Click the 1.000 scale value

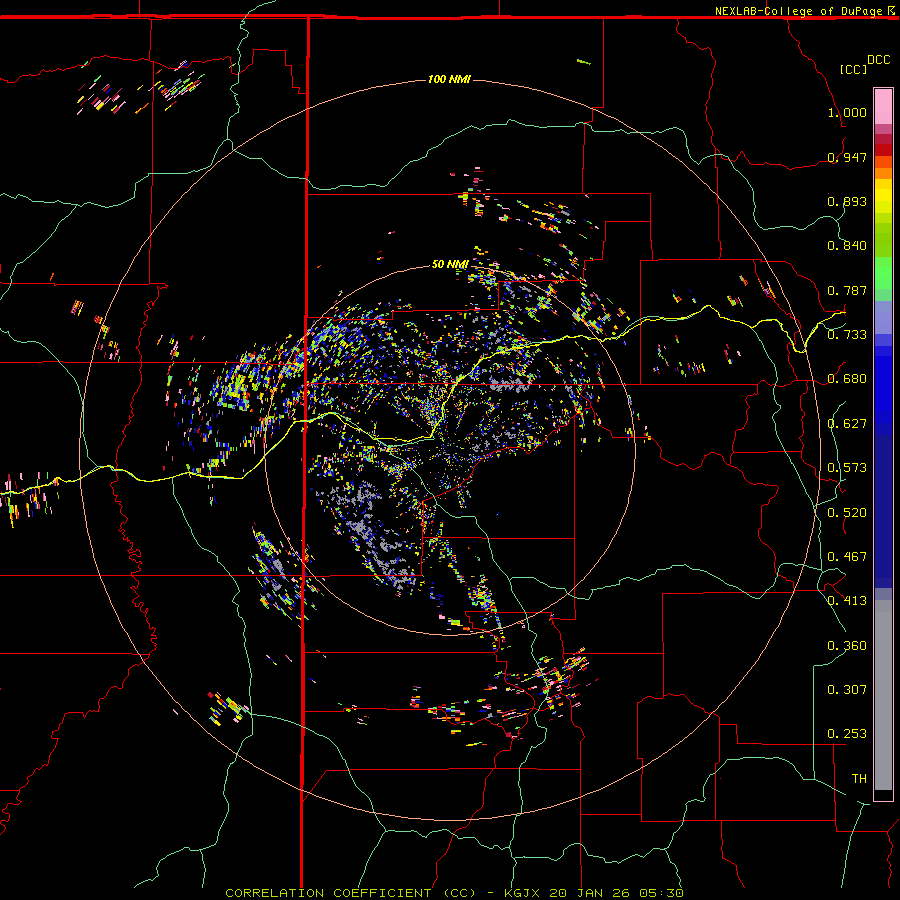tap(847, 112)
